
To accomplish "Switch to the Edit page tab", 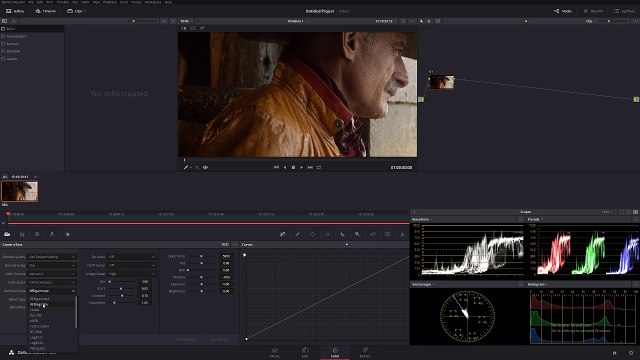I will [305, 353].
